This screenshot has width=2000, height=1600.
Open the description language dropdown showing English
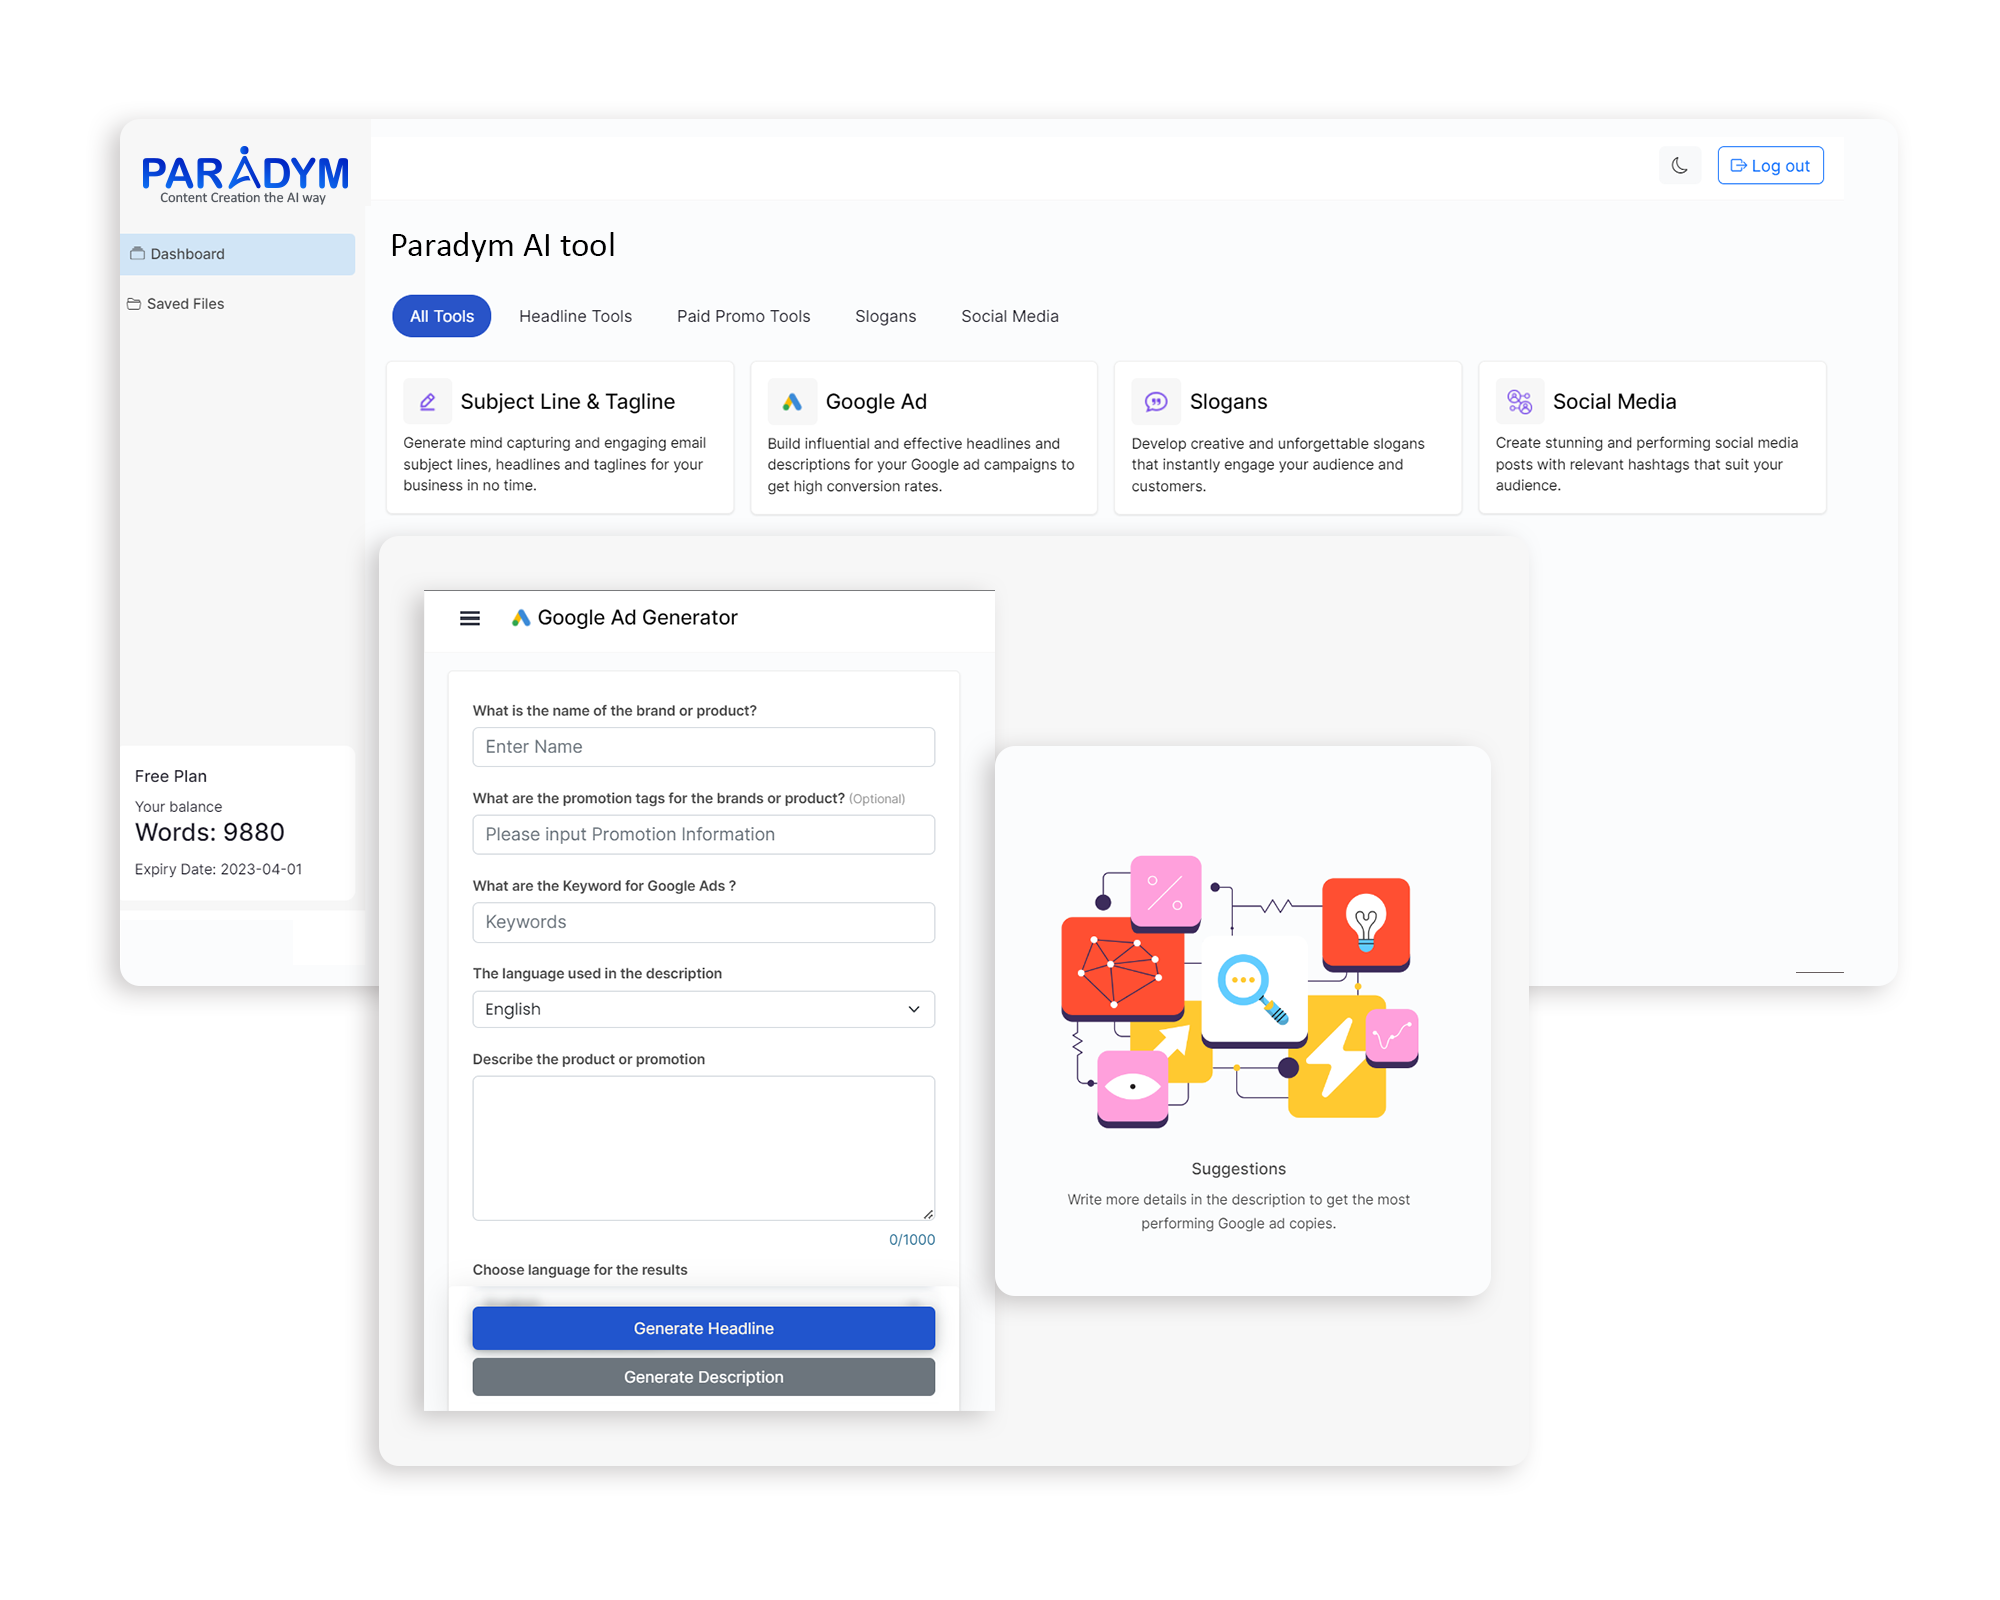(x=703, y=1009)
